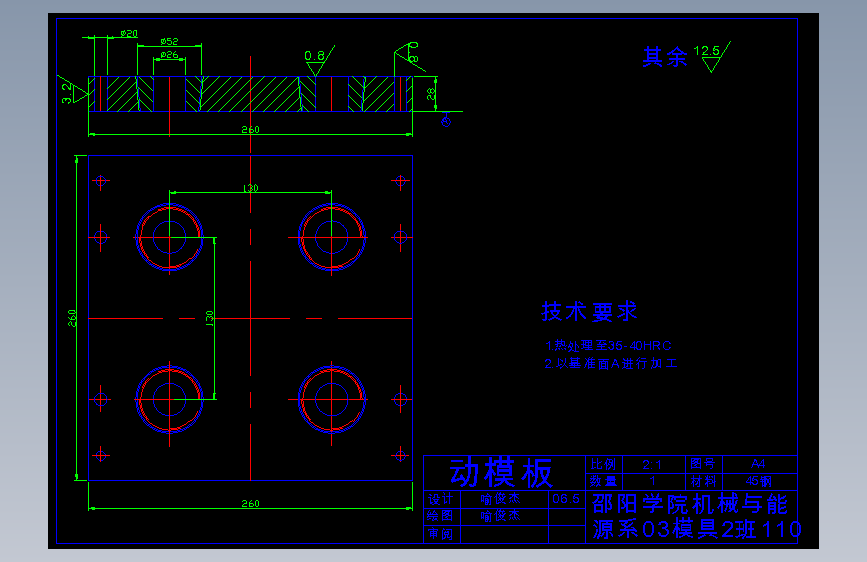This screenshot has height=562, width=867.
Task: Select the 'ø20' diameter dimension
Action: pyautogui.click(x=129, y=33)
